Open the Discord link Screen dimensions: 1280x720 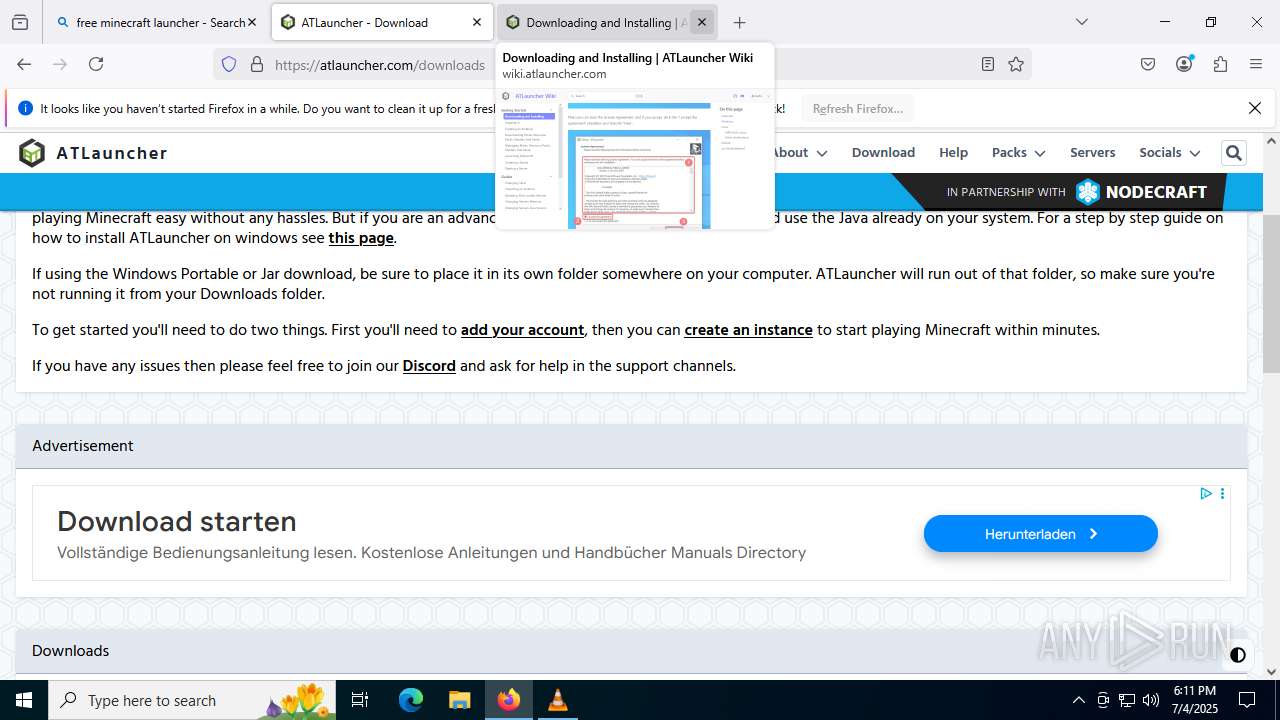(x=429, y=366)
